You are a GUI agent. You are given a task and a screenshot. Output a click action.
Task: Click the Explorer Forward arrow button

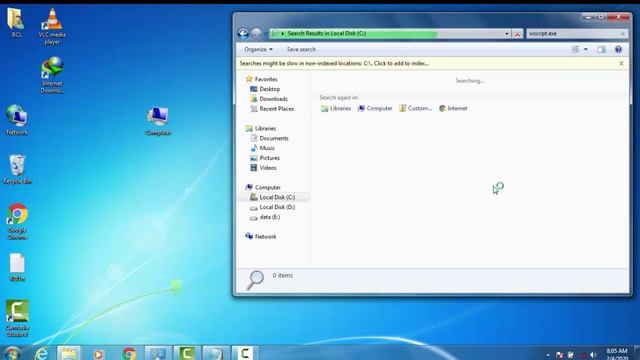256,33
